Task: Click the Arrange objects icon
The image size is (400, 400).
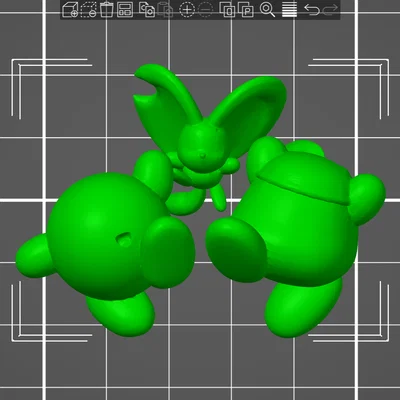Action: [x=125, y=10]
